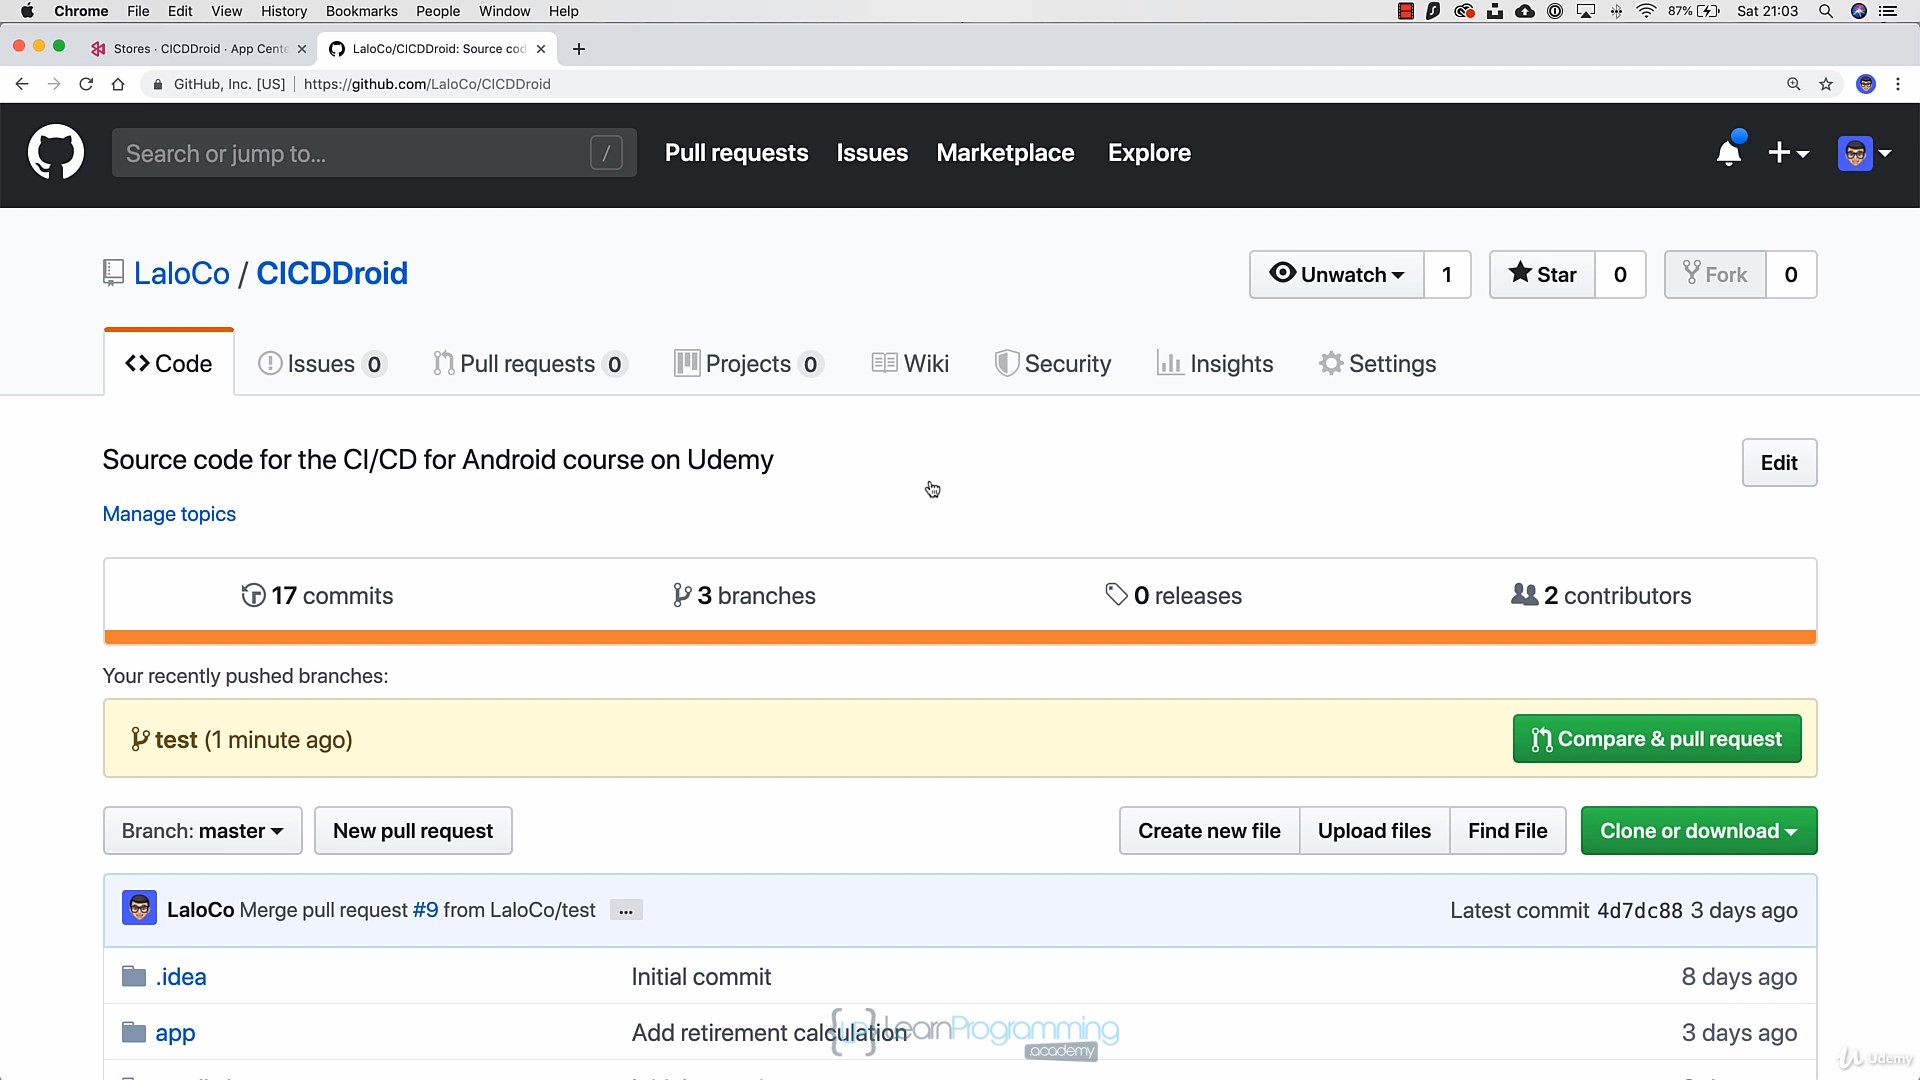Star the repository
The width and height of the screenshot is (1920, 1080).
point(1542,274)
